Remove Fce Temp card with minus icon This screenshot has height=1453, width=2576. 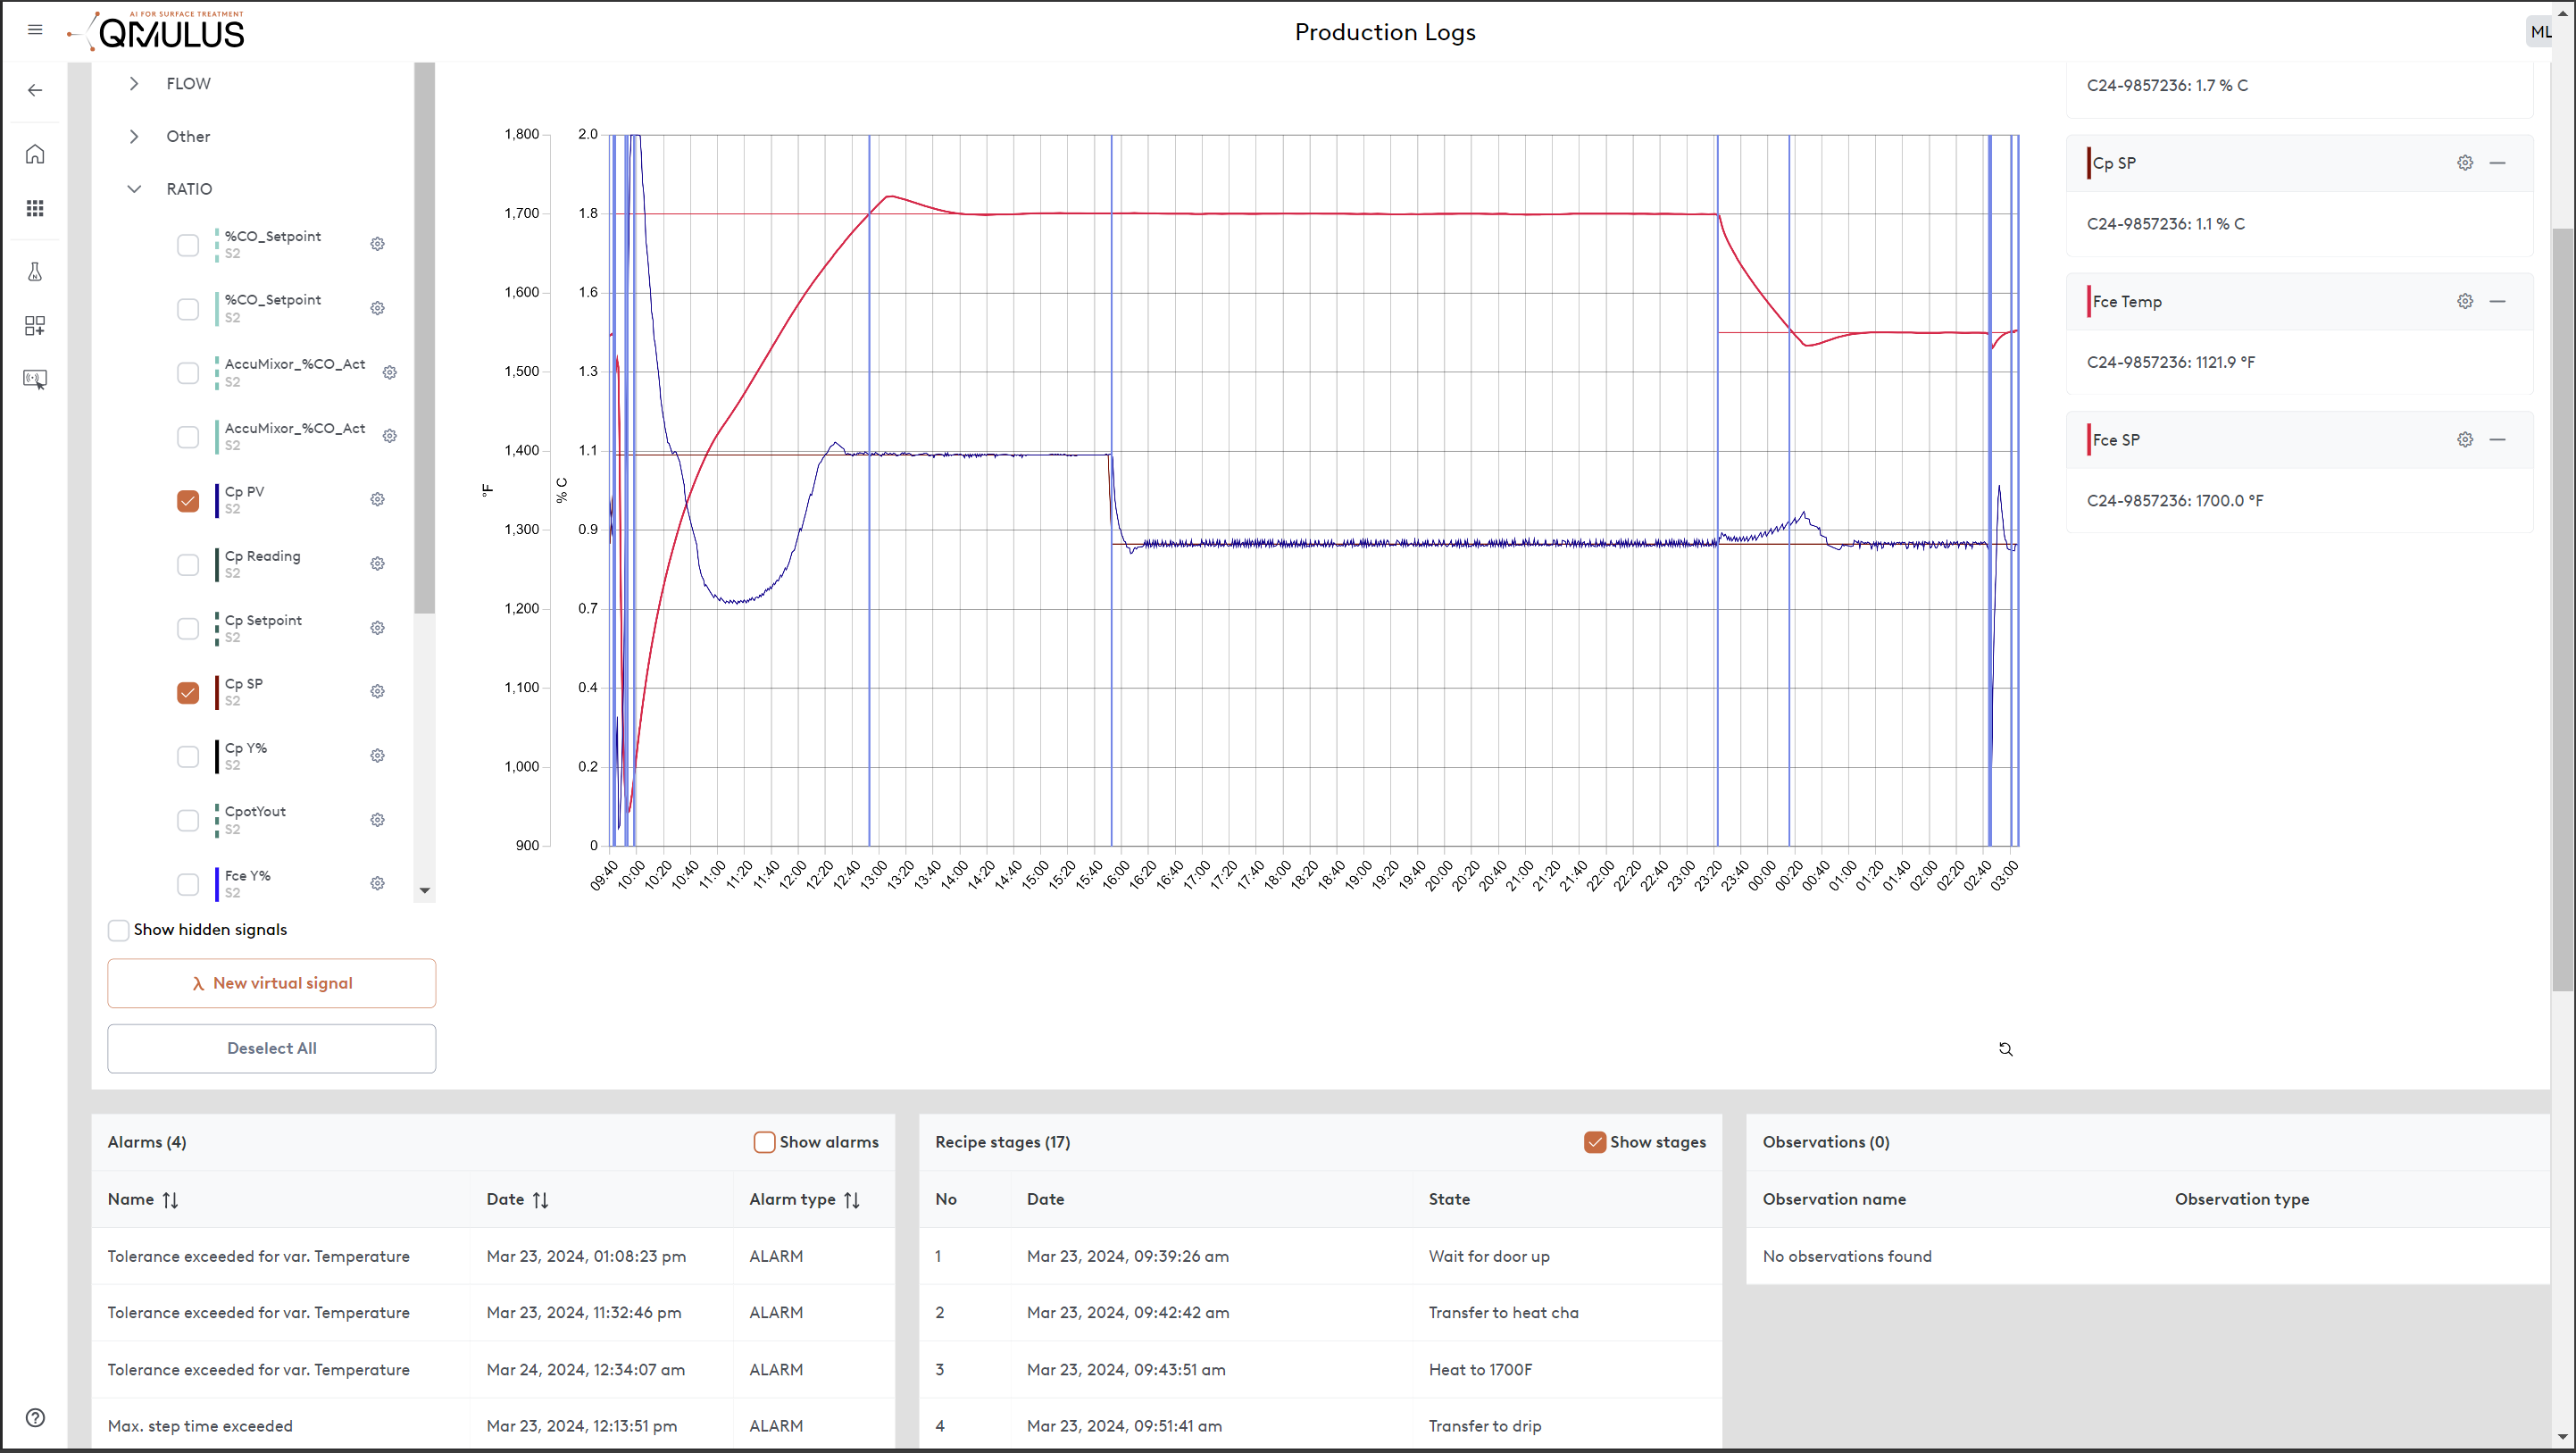tap(2497, 301)
